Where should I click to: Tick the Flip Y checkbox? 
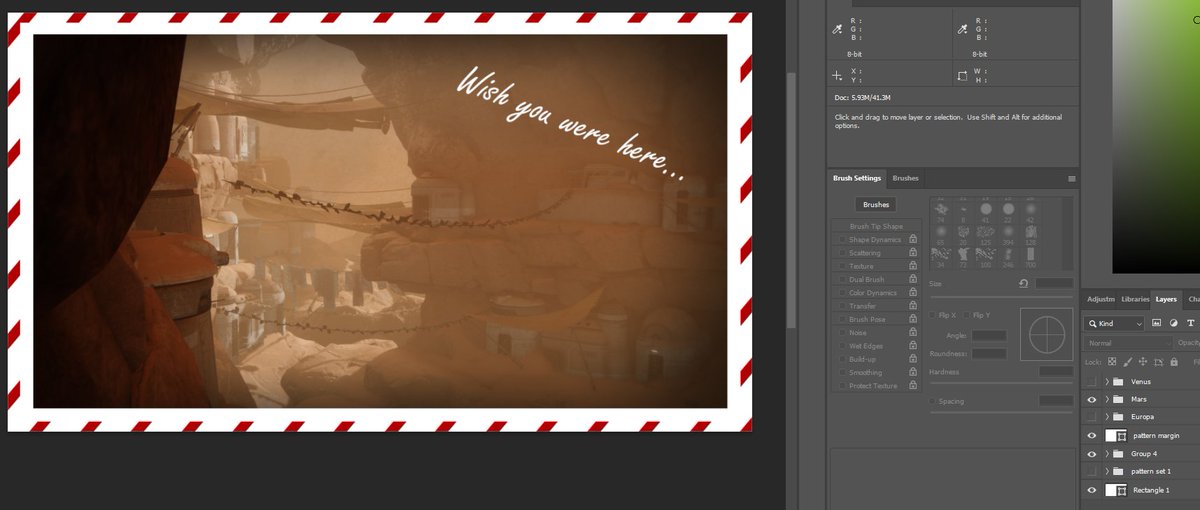click(x=968, y=315)
